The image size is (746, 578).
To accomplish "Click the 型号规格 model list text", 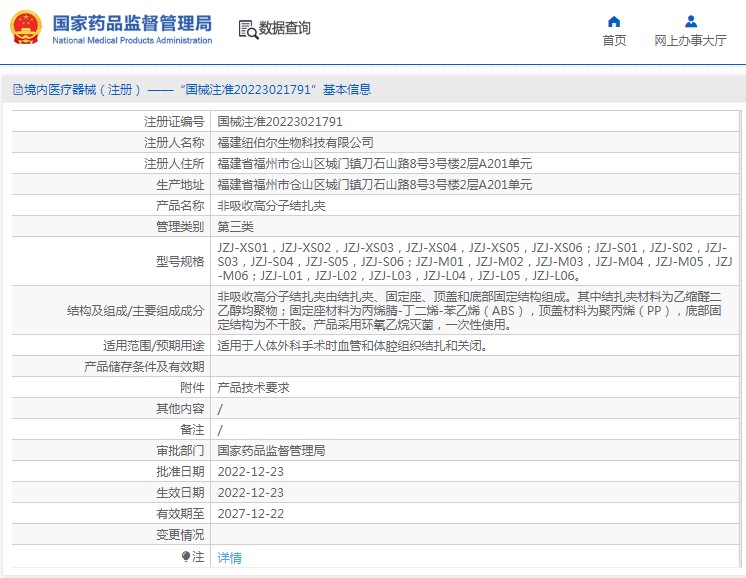I will (475, 262).
